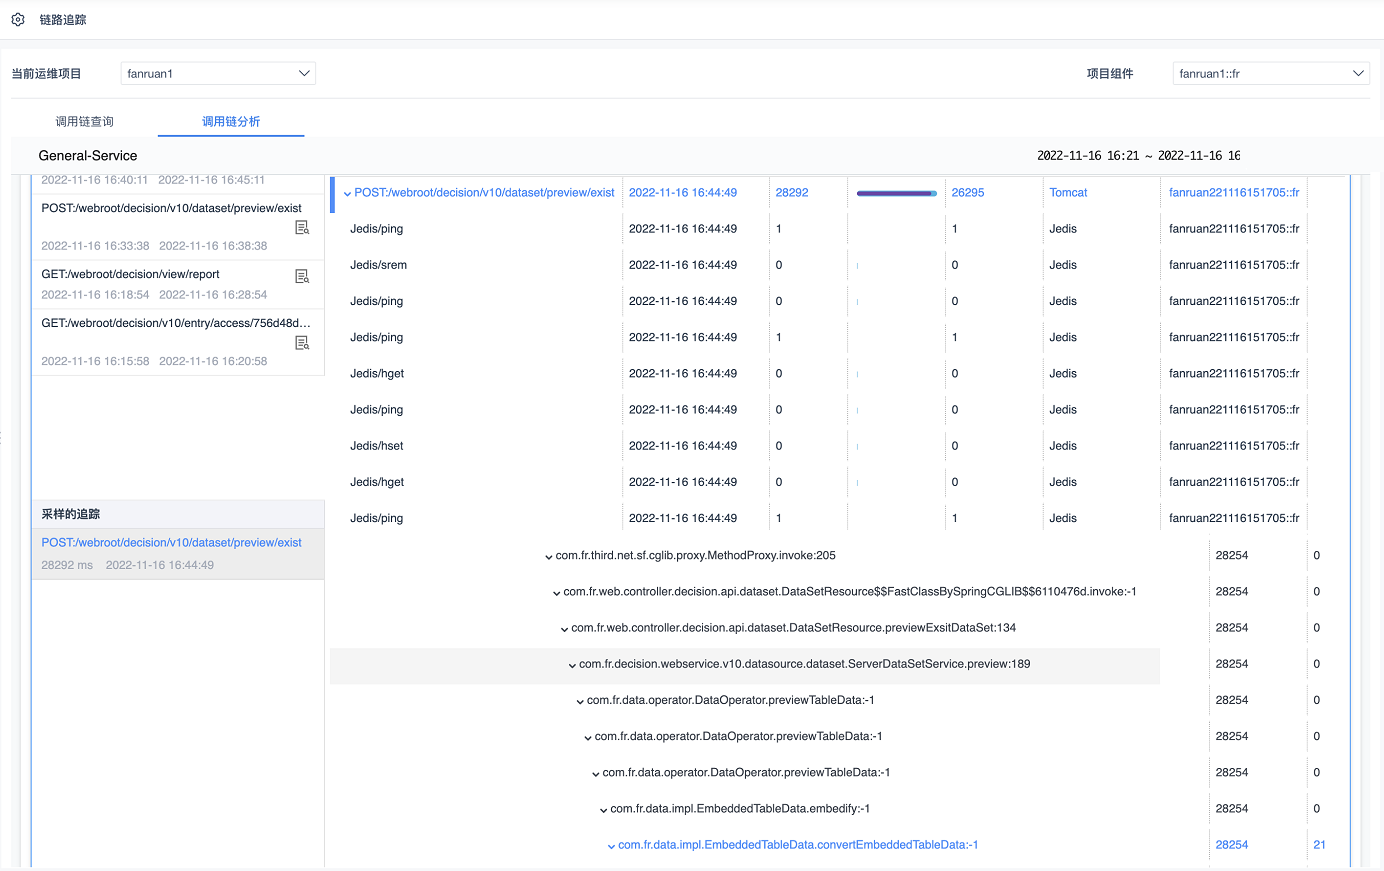Click the 28295 value link
The image size is (1384, 871).
pos(967,193)
